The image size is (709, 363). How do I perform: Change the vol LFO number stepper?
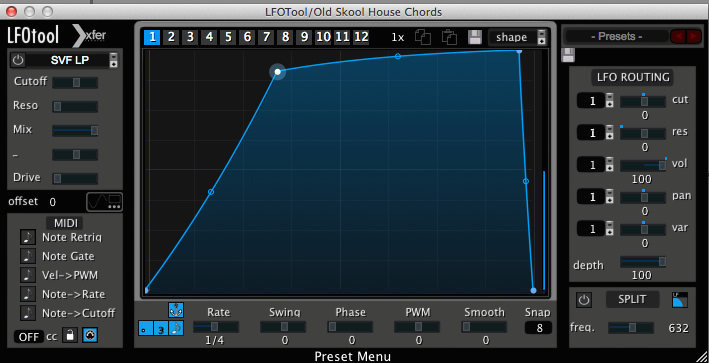pyautogui.click(x=610, y=165)
